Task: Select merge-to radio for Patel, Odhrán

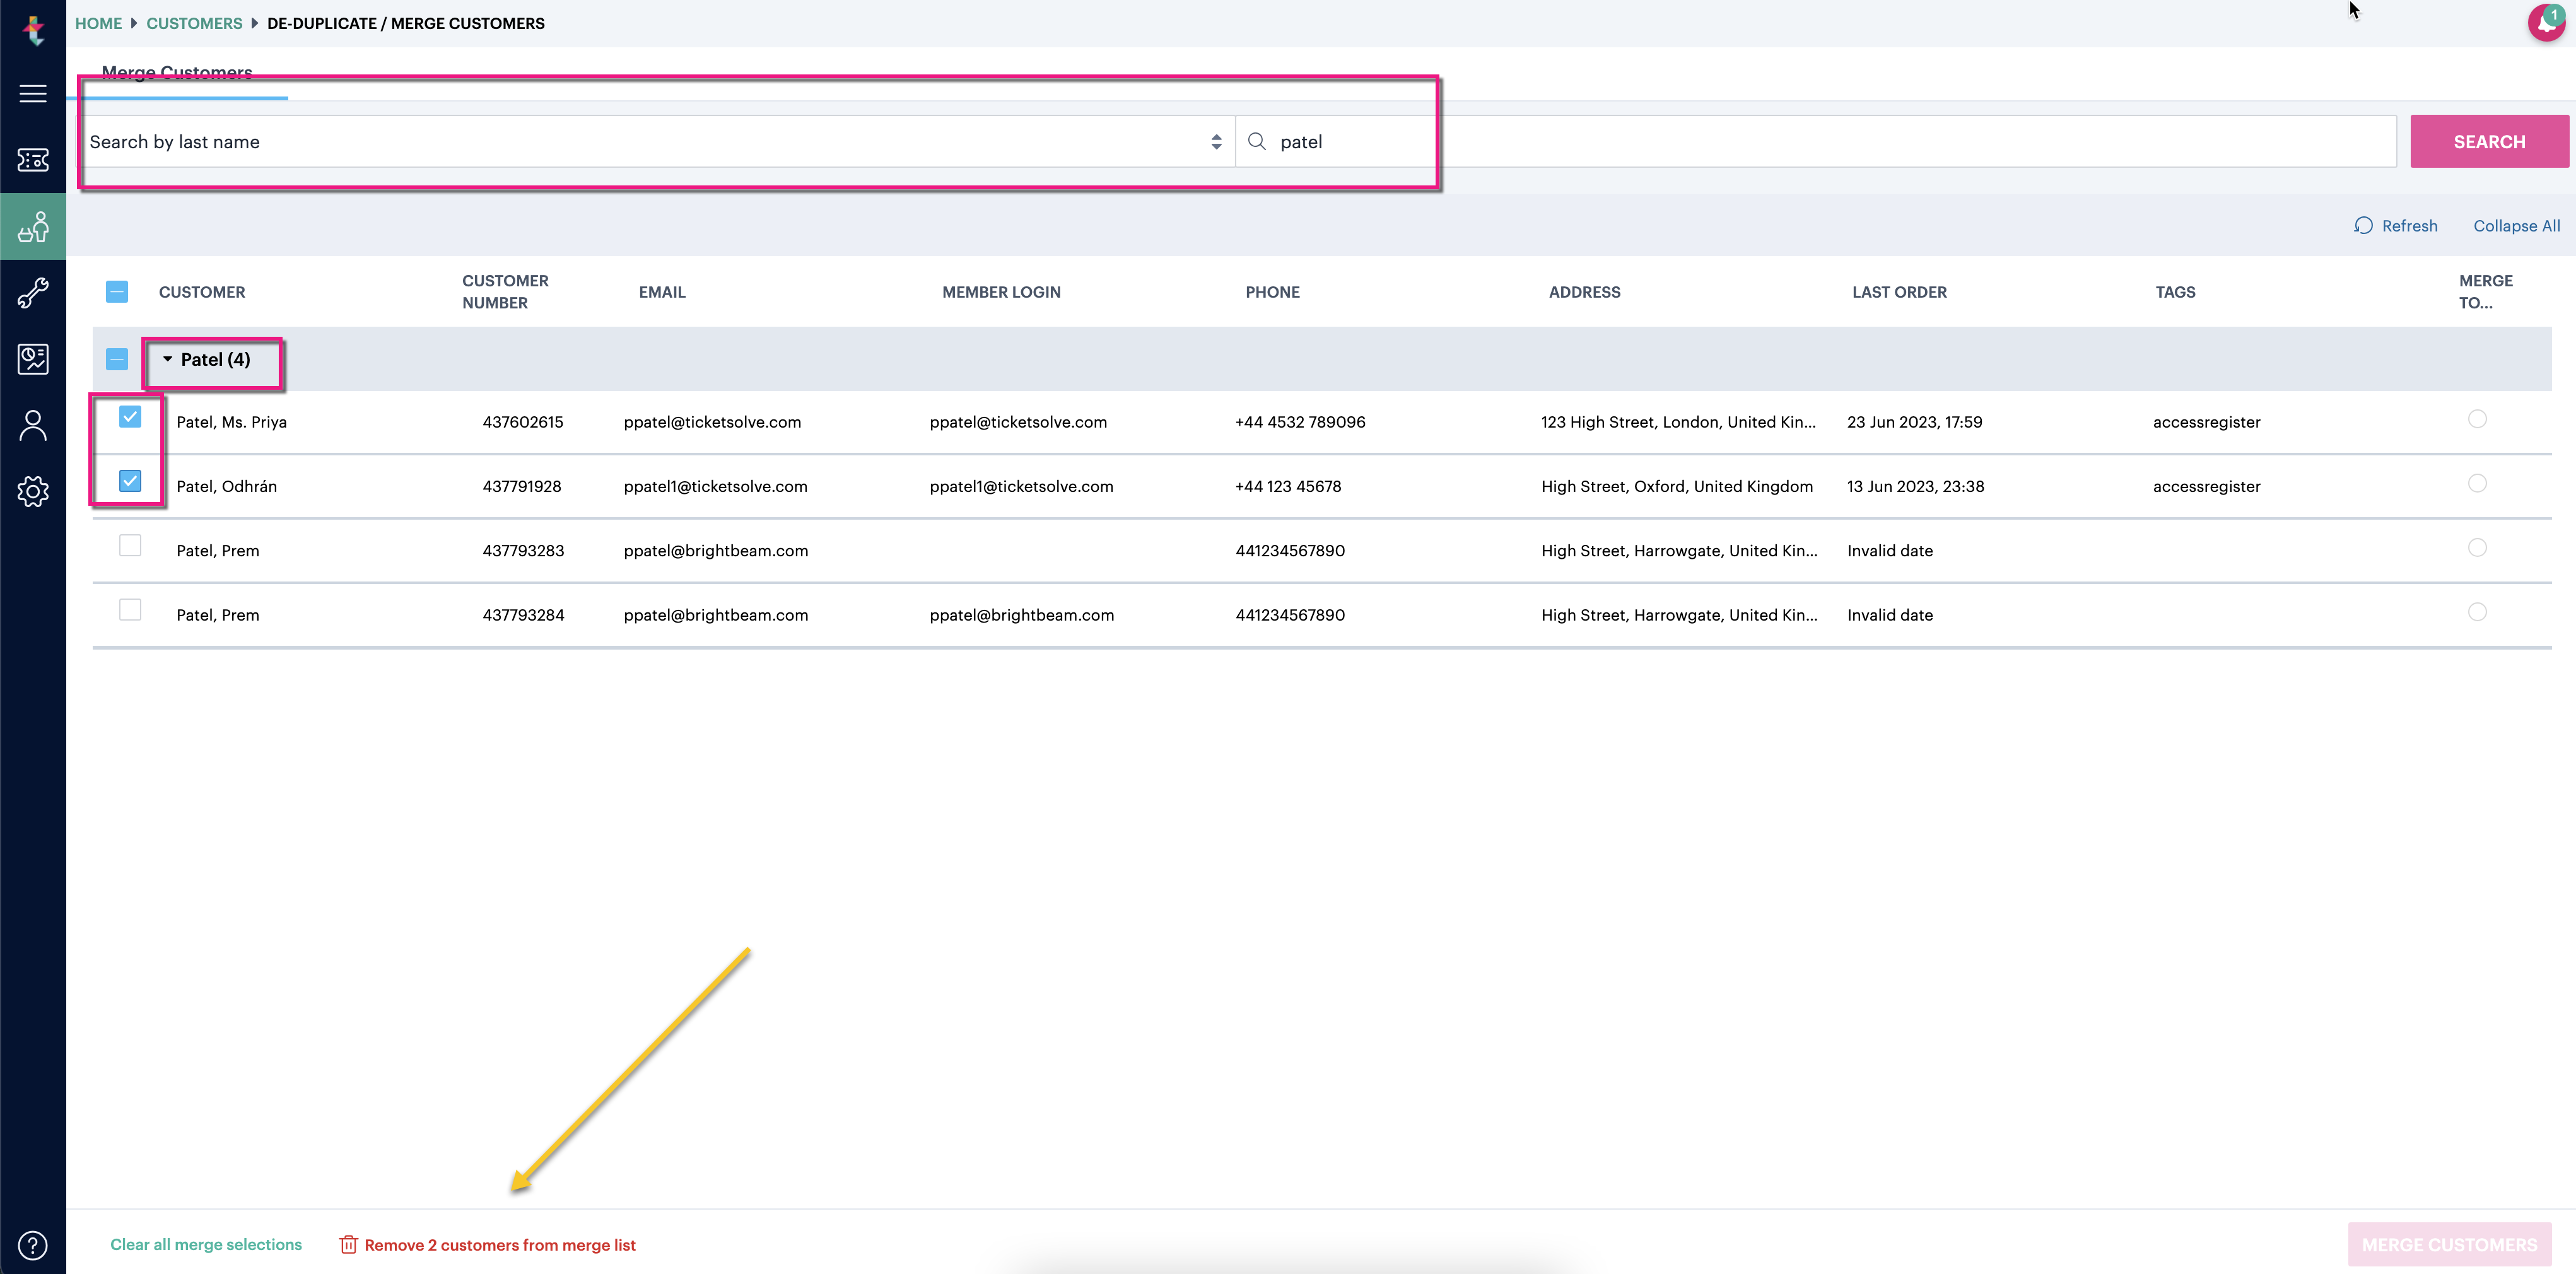Action: (x=2477, y=483)
